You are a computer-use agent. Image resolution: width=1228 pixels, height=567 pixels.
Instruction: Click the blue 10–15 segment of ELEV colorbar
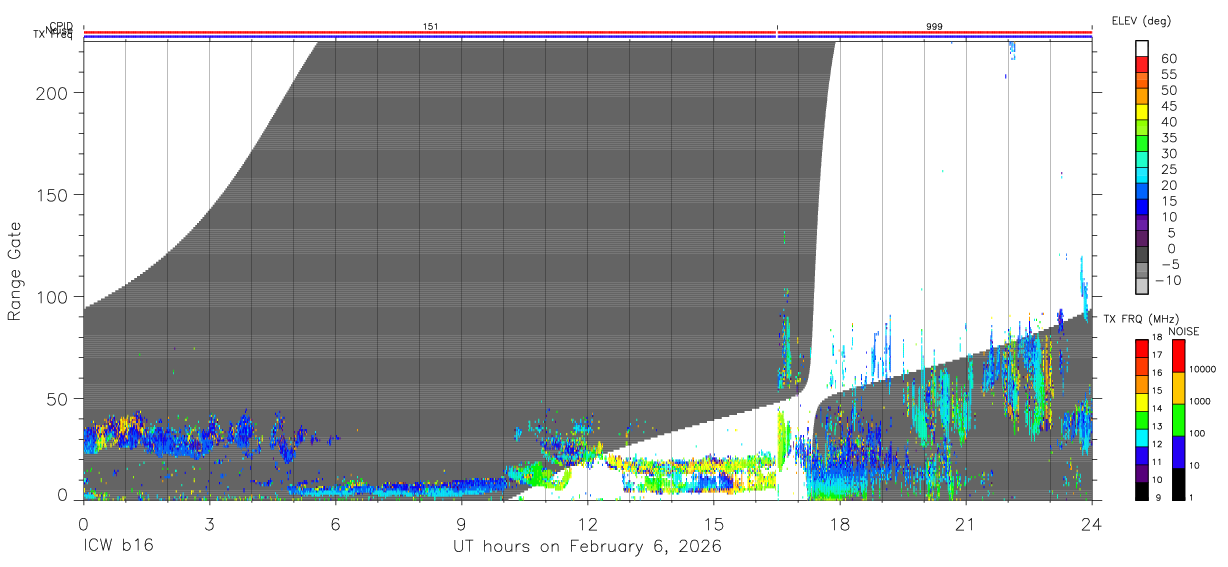1142,206
